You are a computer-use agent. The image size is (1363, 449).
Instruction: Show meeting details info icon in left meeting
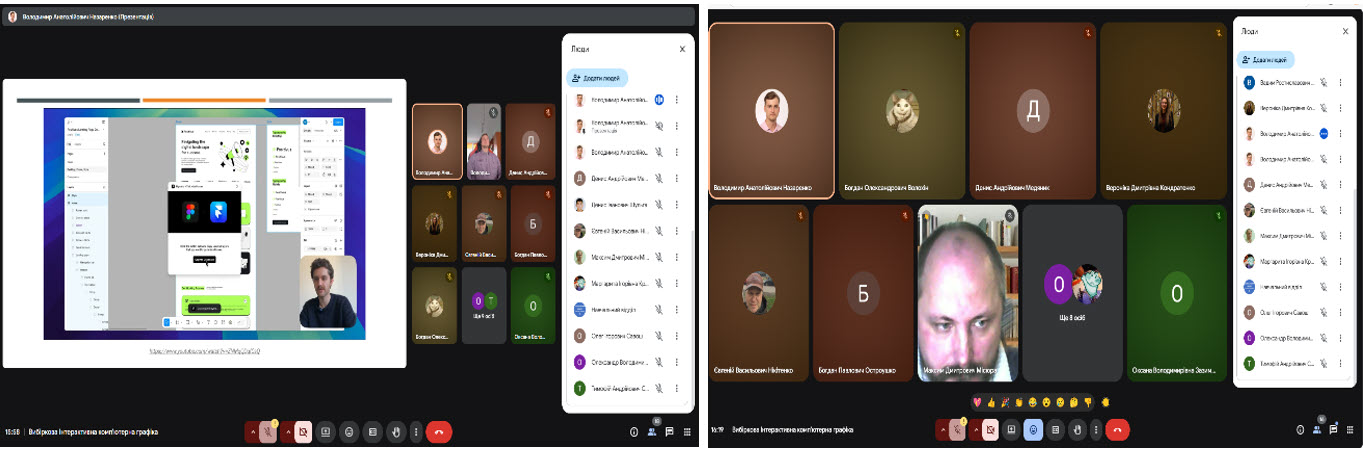(x=634, y=432)
